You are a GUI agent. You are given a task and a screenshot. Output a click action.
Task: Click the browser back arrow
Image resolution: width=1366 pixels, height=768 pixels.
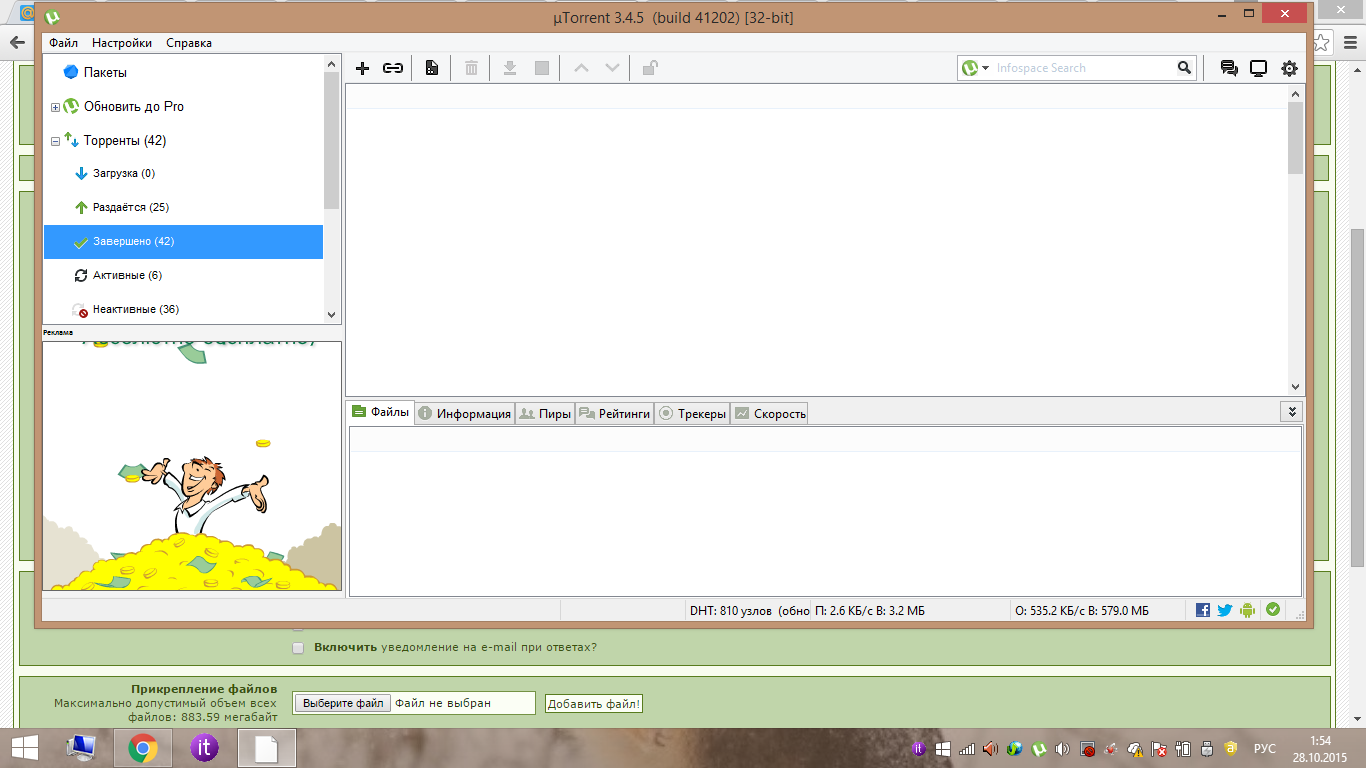coord(16,42)
